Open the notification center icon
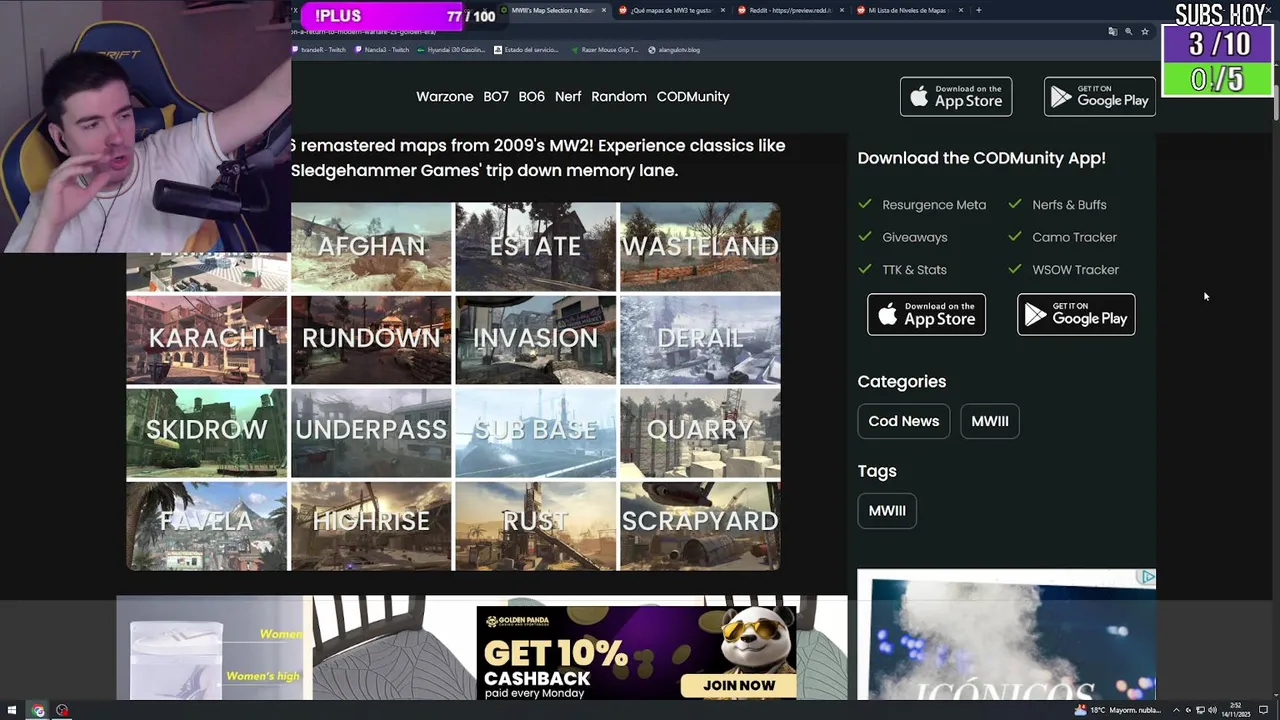Viewport: 1280px width, 720px height. (1263, 710)
